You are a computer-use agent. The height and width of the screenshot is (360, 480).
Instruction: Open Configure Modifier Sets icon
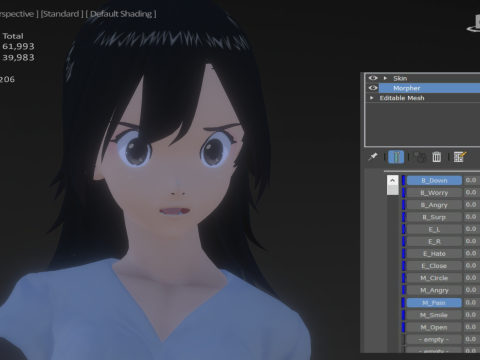click(460, 157)
